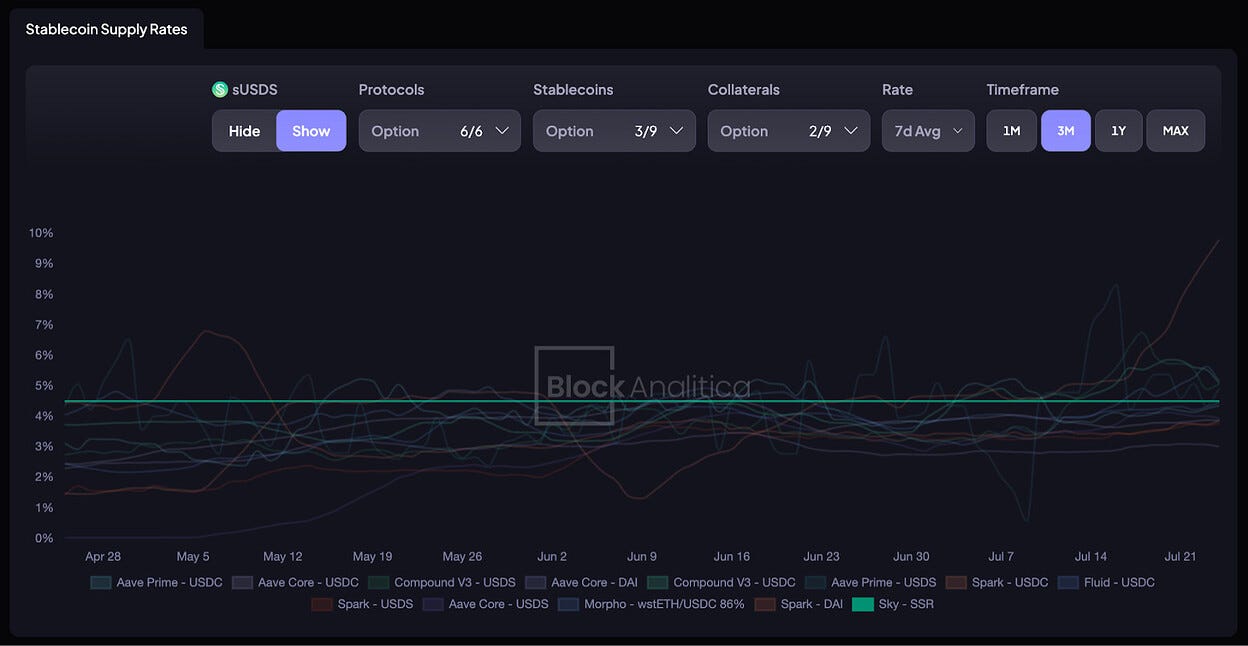Image resolution: width=1248 pixels, height=646 pixels.
Task: Expand the Stablecoins 3/9 dropdown
Action: tap(614, 131)
